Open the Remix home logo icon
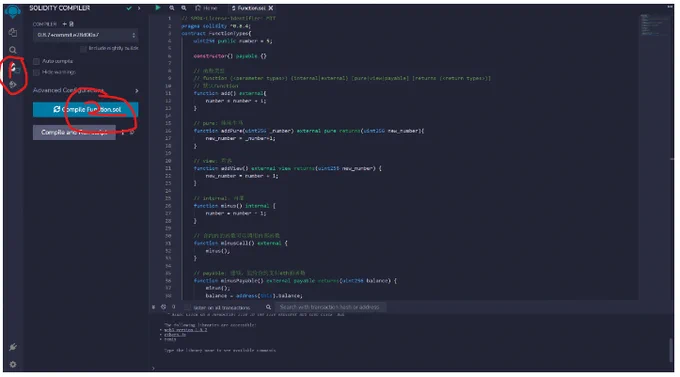This screenshot has height=377, width=680. point(13,11)
